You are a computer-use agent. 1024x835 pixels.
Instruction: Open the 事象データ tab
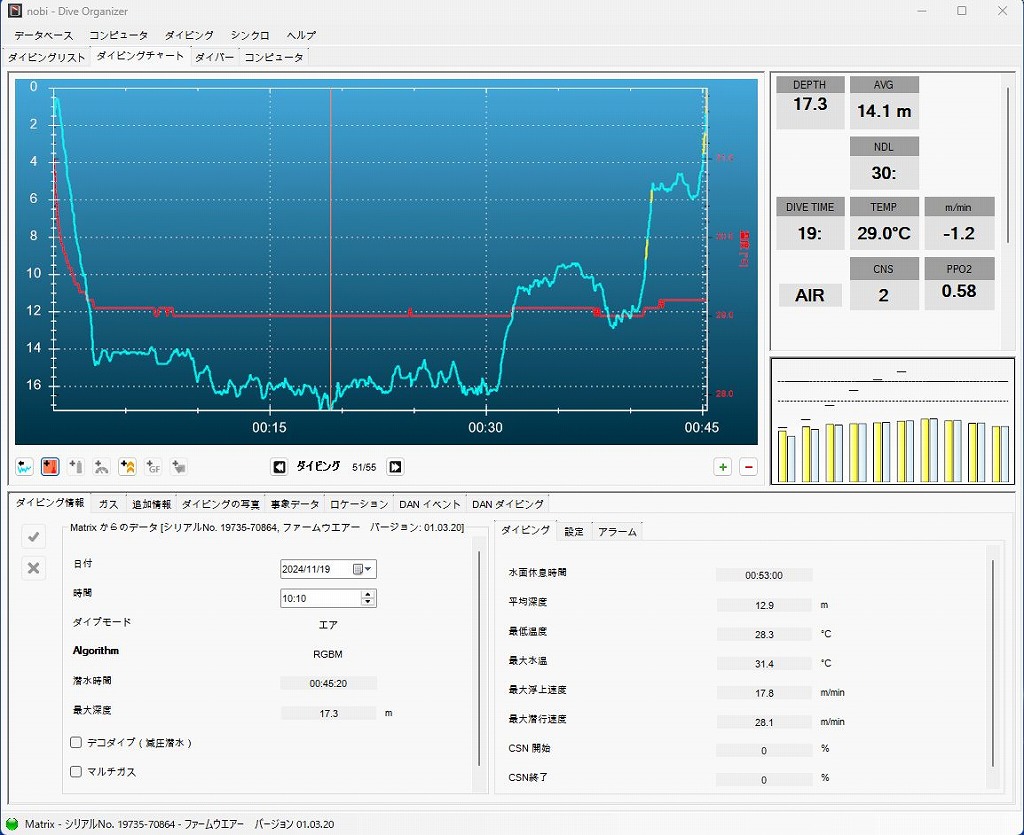pos(295,504)
